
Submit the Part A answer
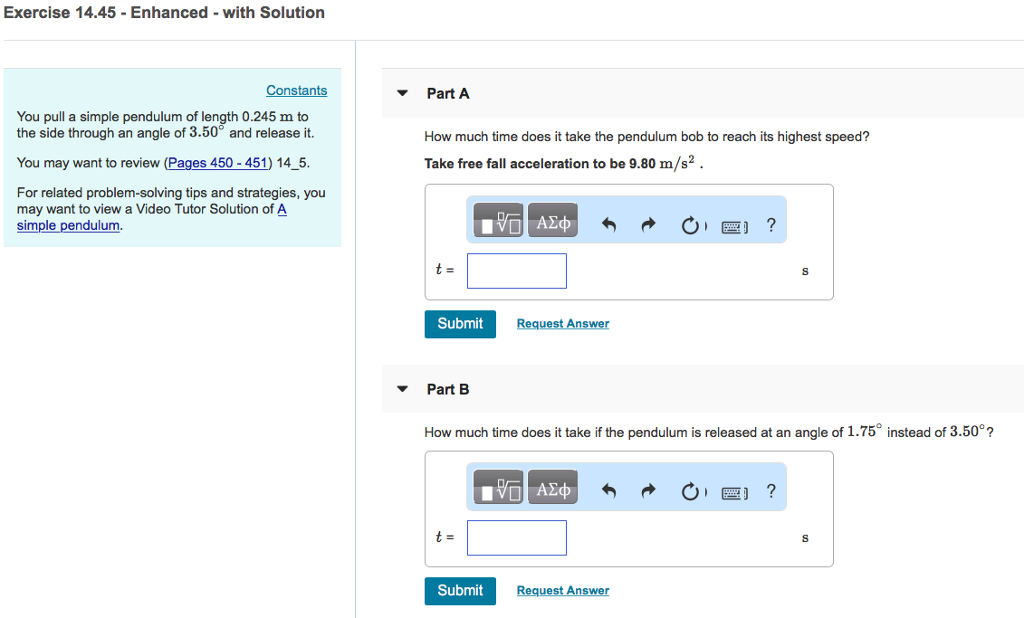tap(460, 323)
